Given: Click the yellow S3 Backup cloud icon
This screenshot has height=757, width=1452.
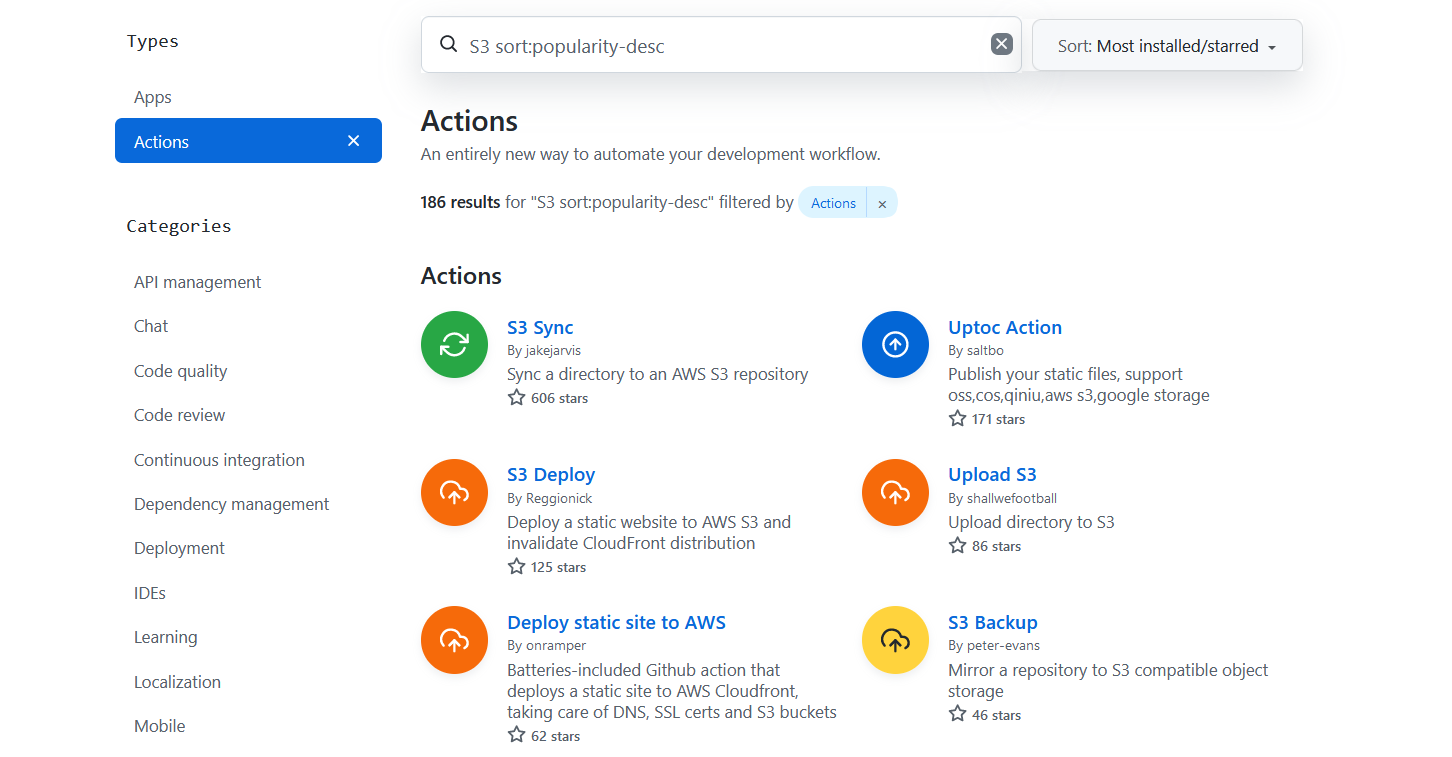Looking at the screenshot, I should pyautogui.click(x=895, y=639).
